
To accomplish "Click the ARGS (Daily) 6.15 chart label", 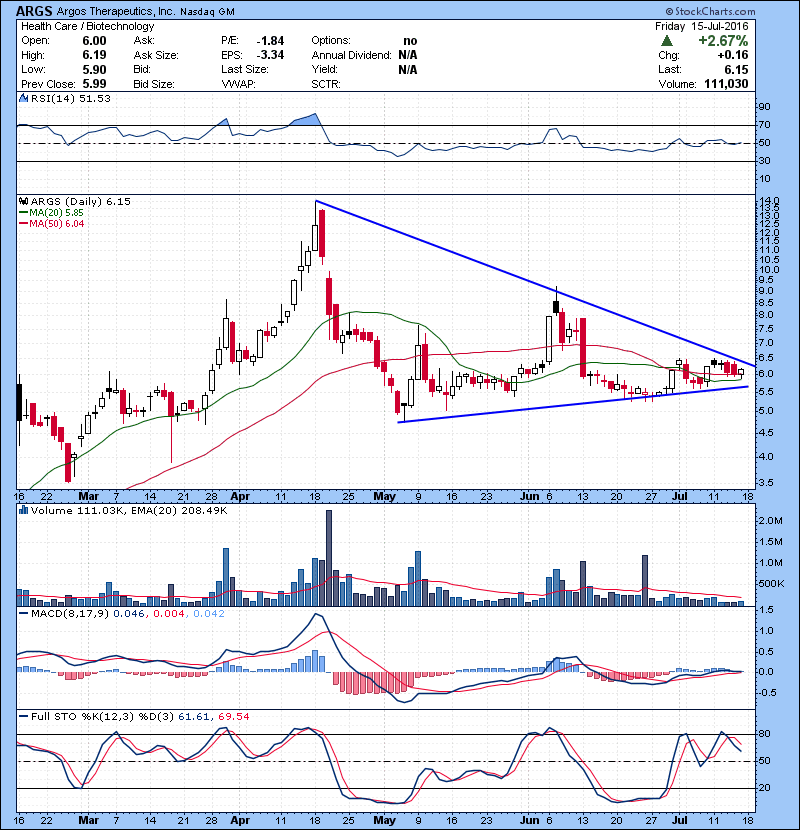I will (x=80, y=202).
